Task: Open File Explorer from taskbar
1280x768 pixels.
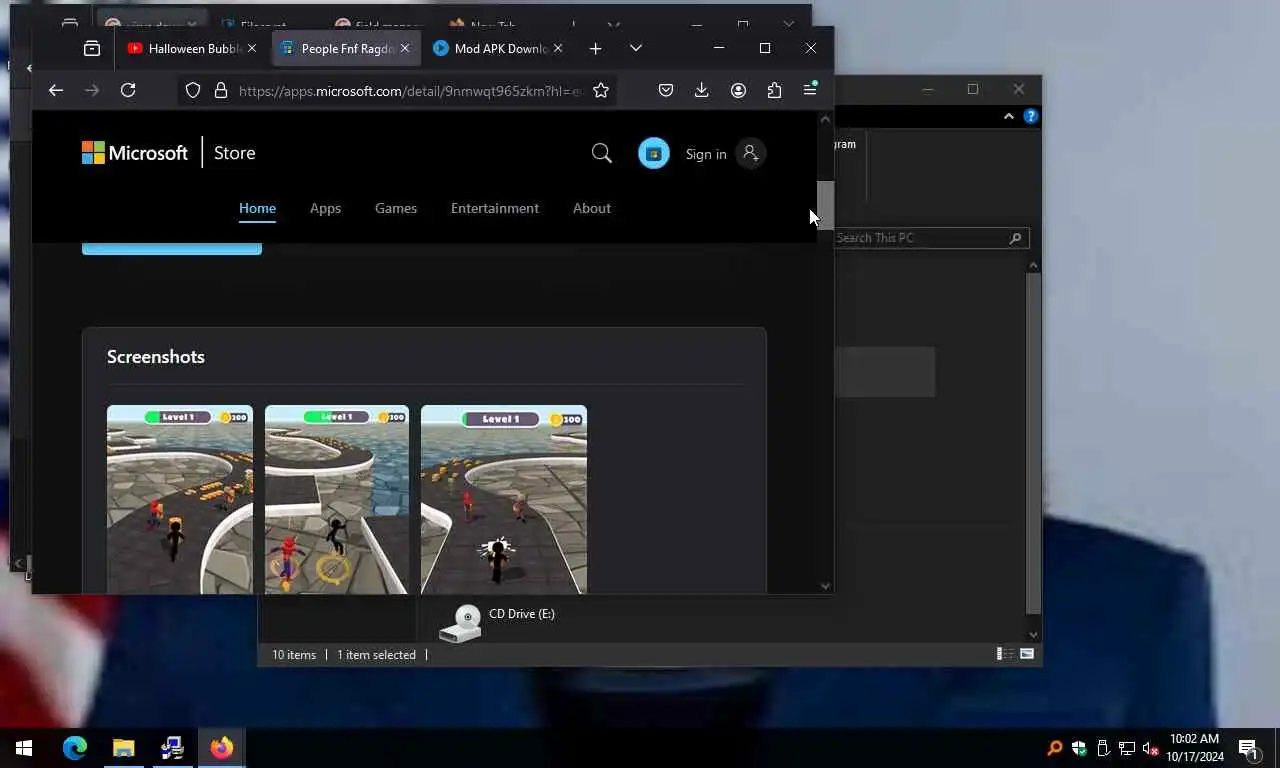Action: coord(123,748)
